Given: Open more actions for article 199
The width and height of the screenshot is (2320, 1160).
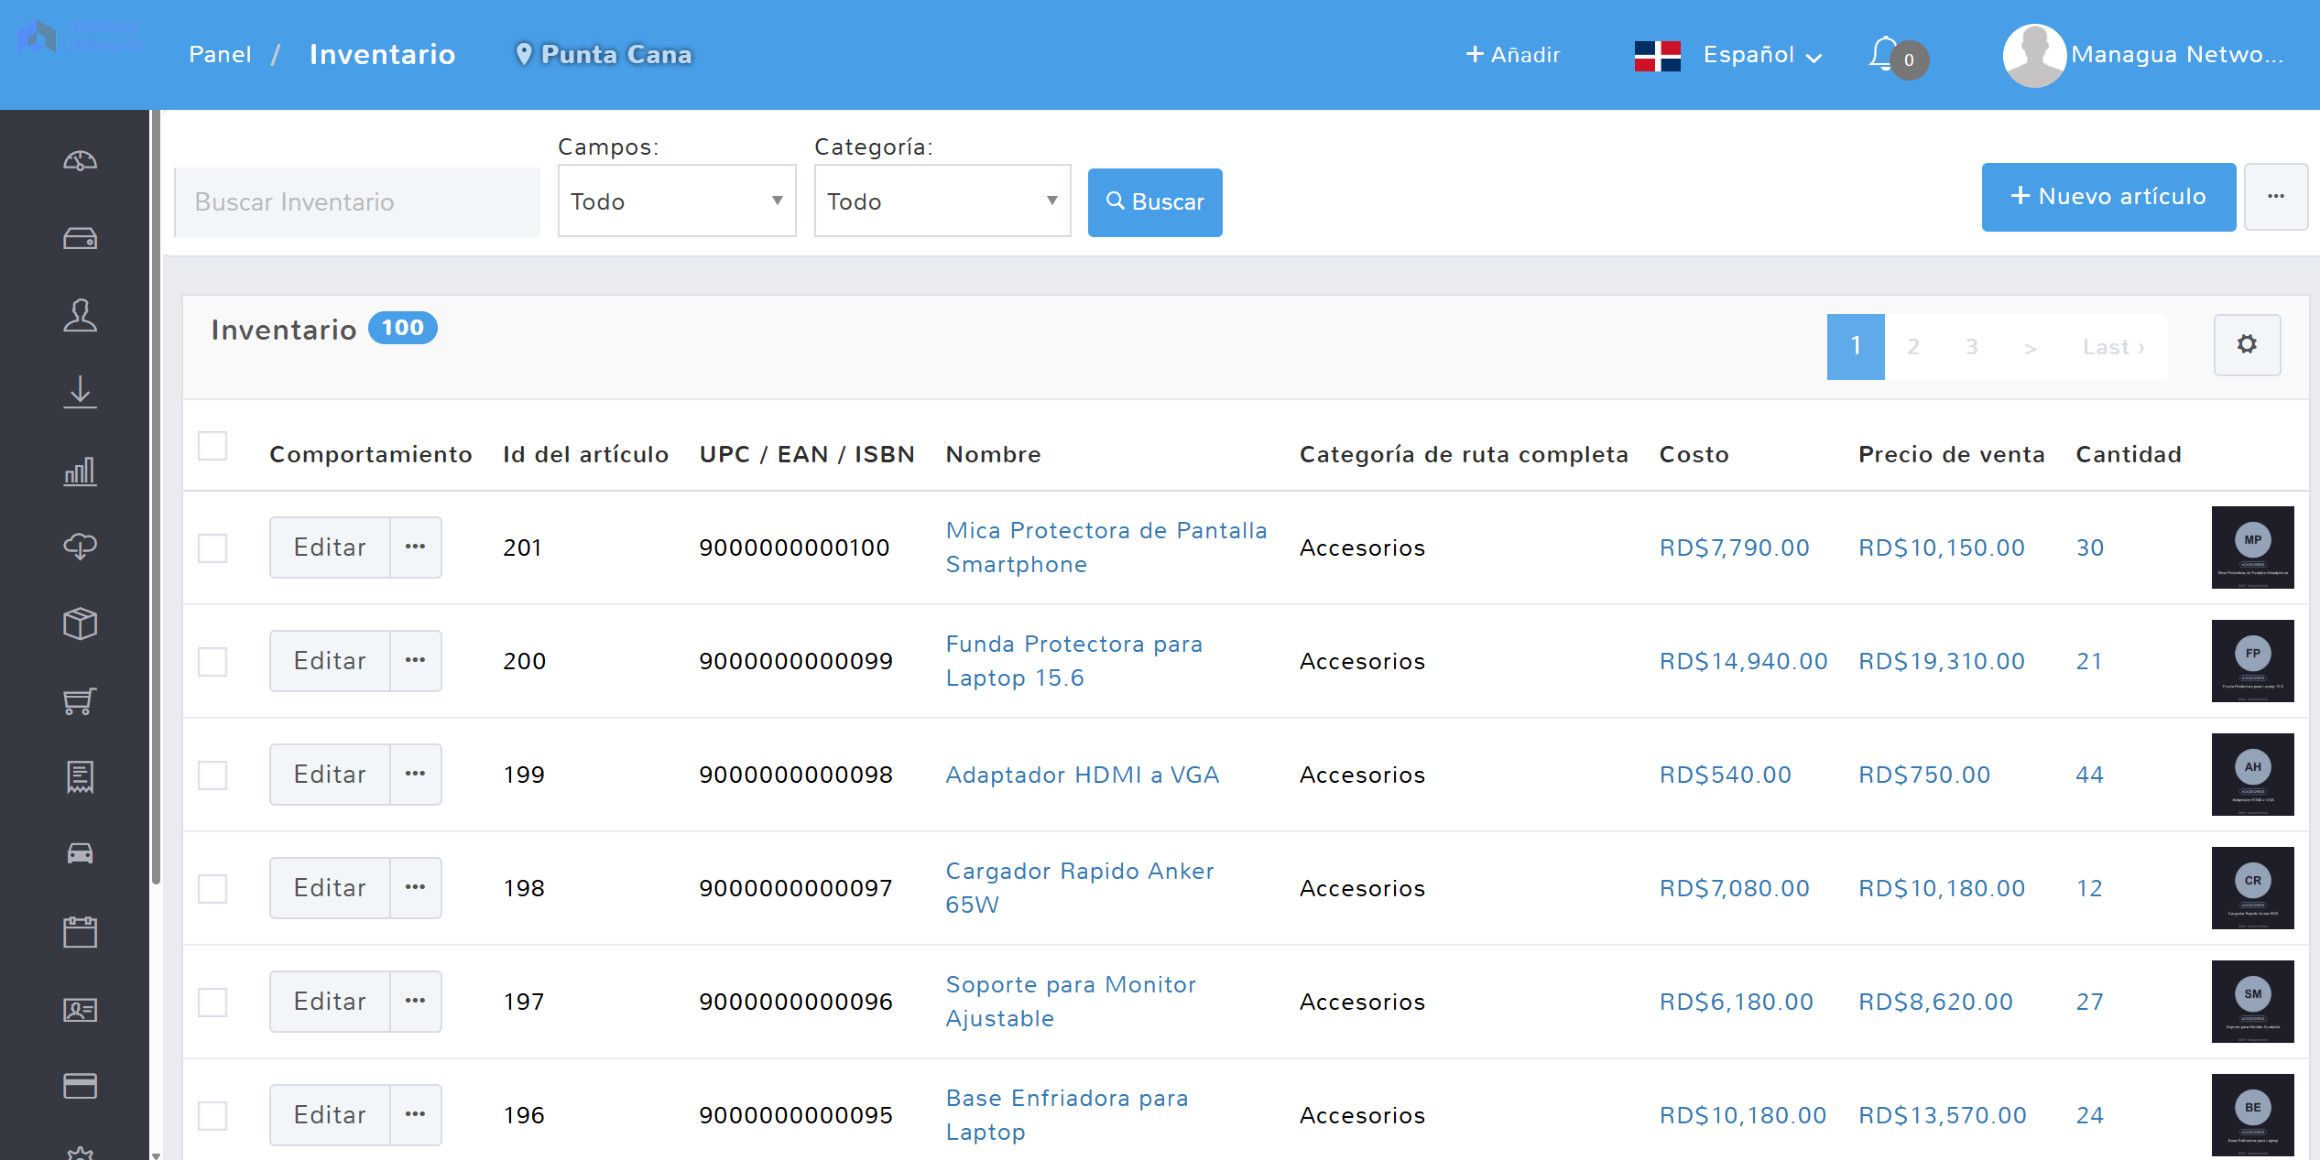Looking at the screenshot, I should [x=415, y=774].
